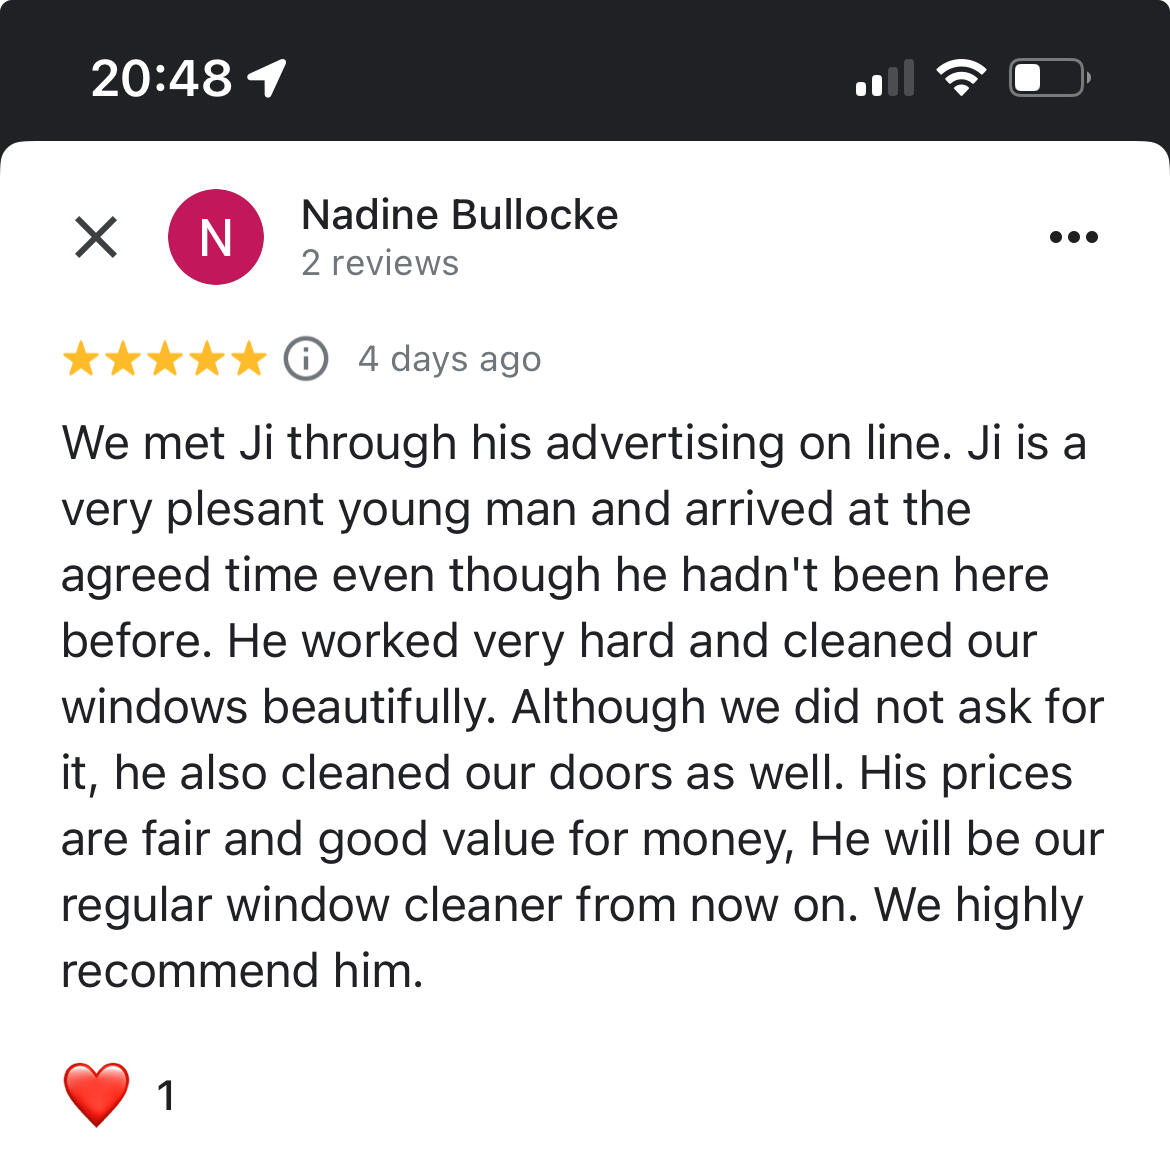
Task: Tap the '4 days ago' timestamp
Action: [450, 359]
